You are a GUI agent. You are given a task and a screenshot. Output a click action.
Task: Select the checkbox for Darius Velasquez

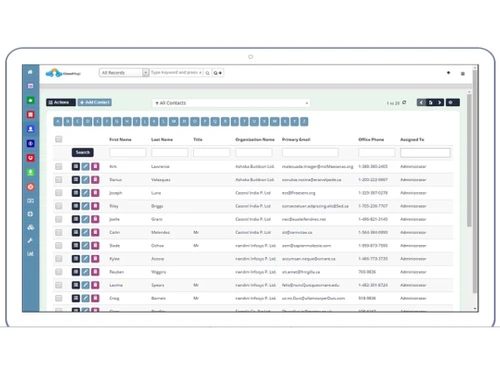(59, 180)
